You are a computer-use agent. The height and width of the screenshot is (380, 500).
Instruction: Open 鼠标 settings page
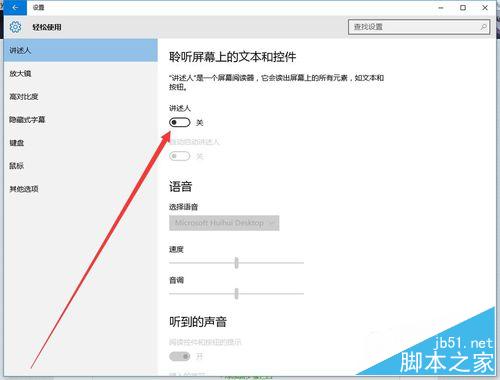80,166
